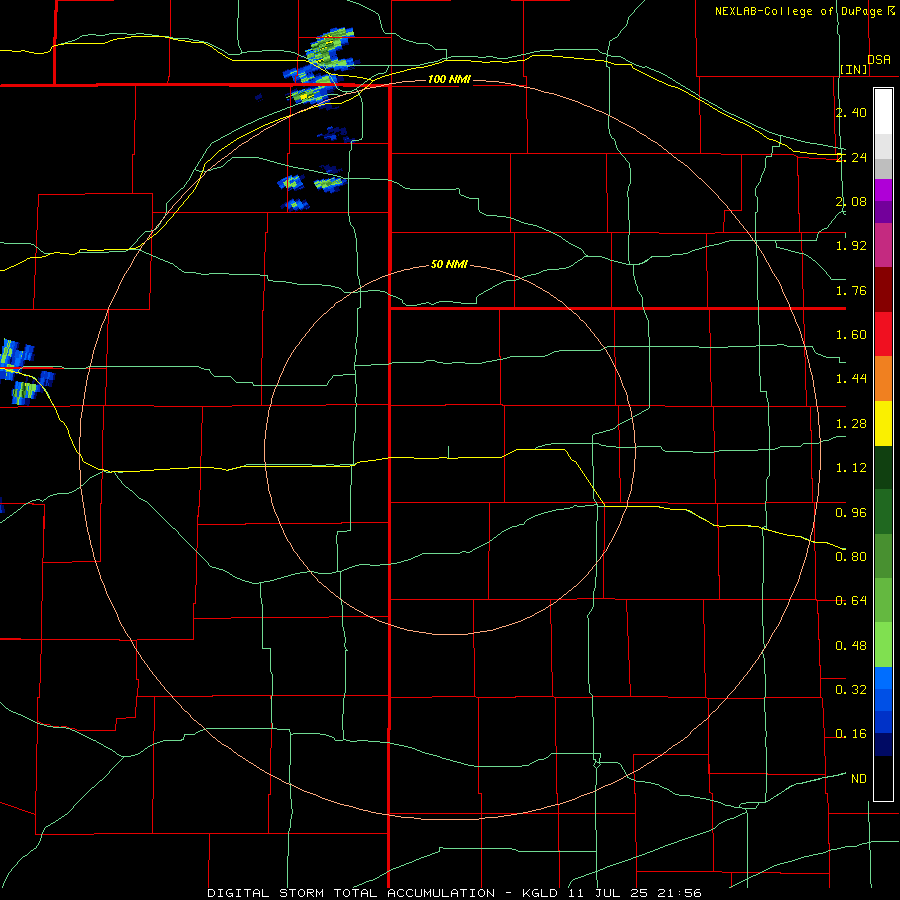The height and width of the screenshot is (900, 900).
Task: Click the 0.96 legend value
Action: pyautogui.click(x=851, y=513)
